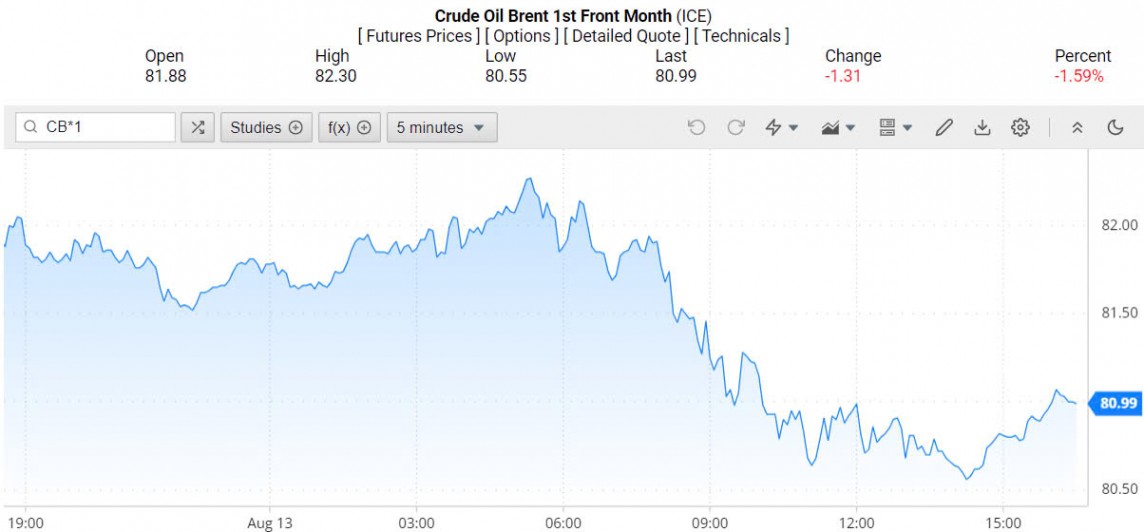Expand the panel layout template dropdown
This screenshot has height=532, width=1144.
pyautogui.click(x=895, y=127)
